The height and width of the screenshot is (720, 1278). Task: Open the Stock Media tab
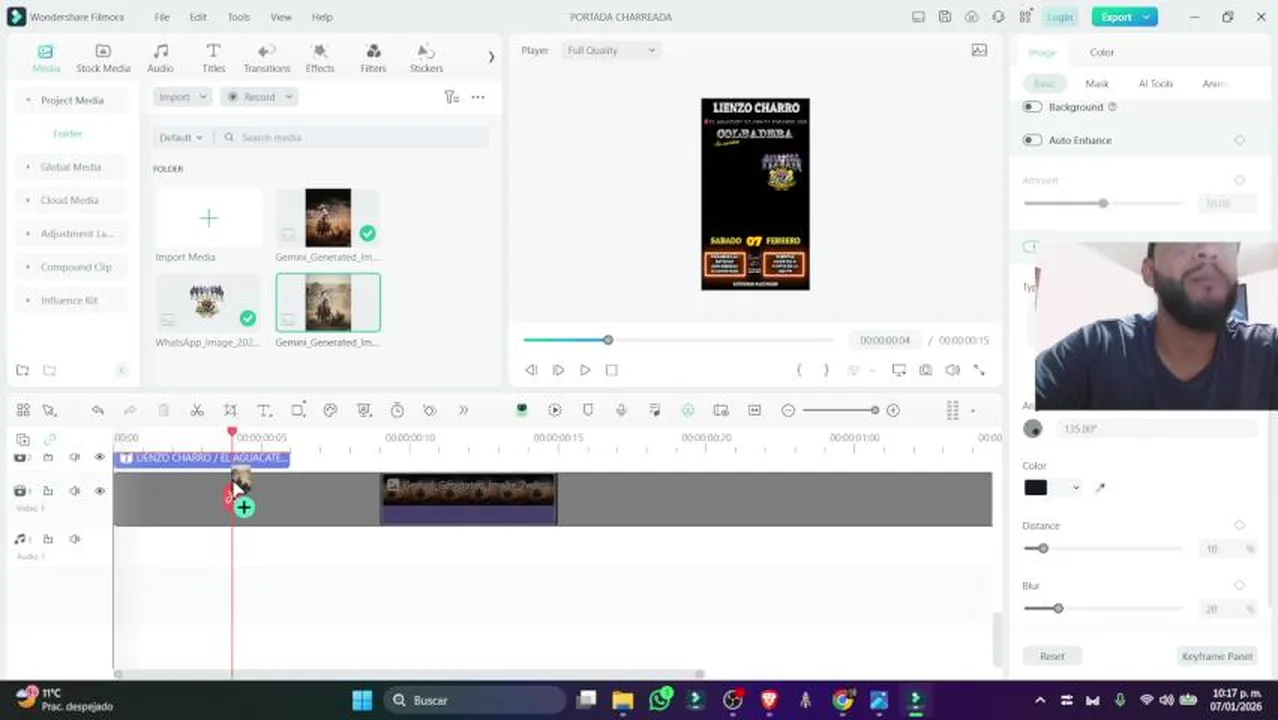click(103, 59)
